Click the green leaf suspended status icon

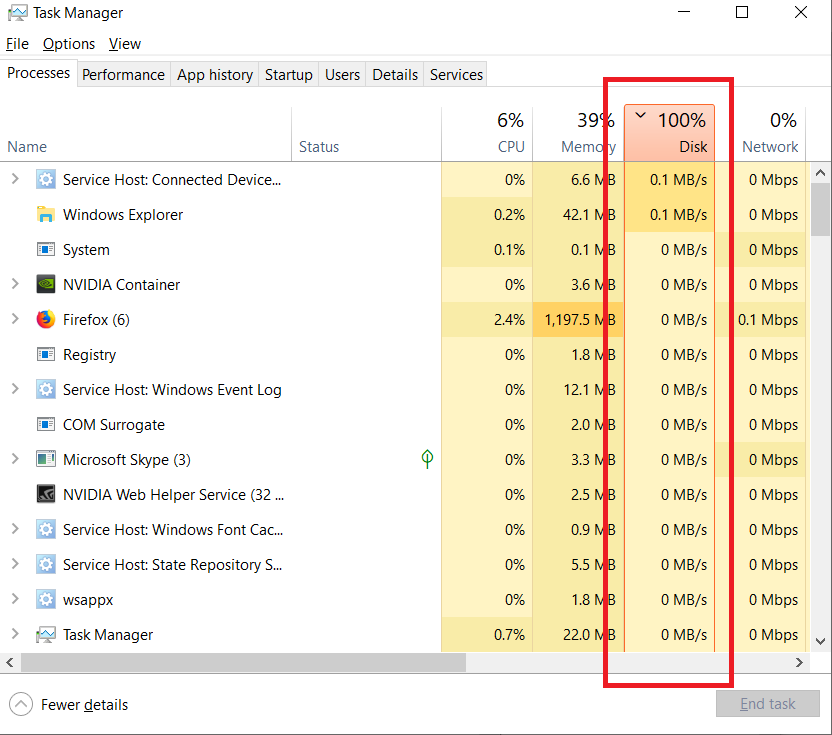pyautogui.click(x=427, y=459)
